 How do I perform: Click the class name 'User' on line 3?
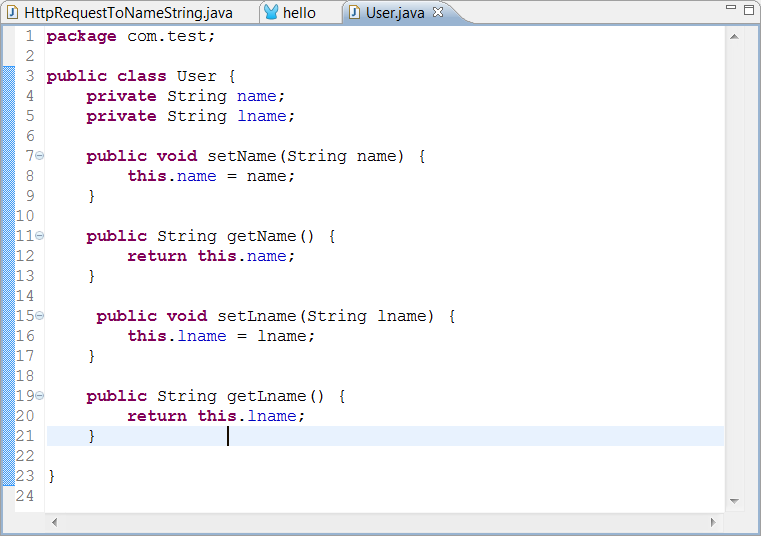[x=197, y=76]
